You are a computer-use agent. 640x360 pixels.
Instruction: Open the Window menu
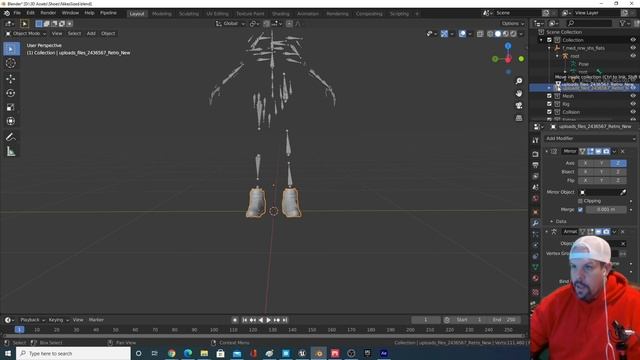70,13
